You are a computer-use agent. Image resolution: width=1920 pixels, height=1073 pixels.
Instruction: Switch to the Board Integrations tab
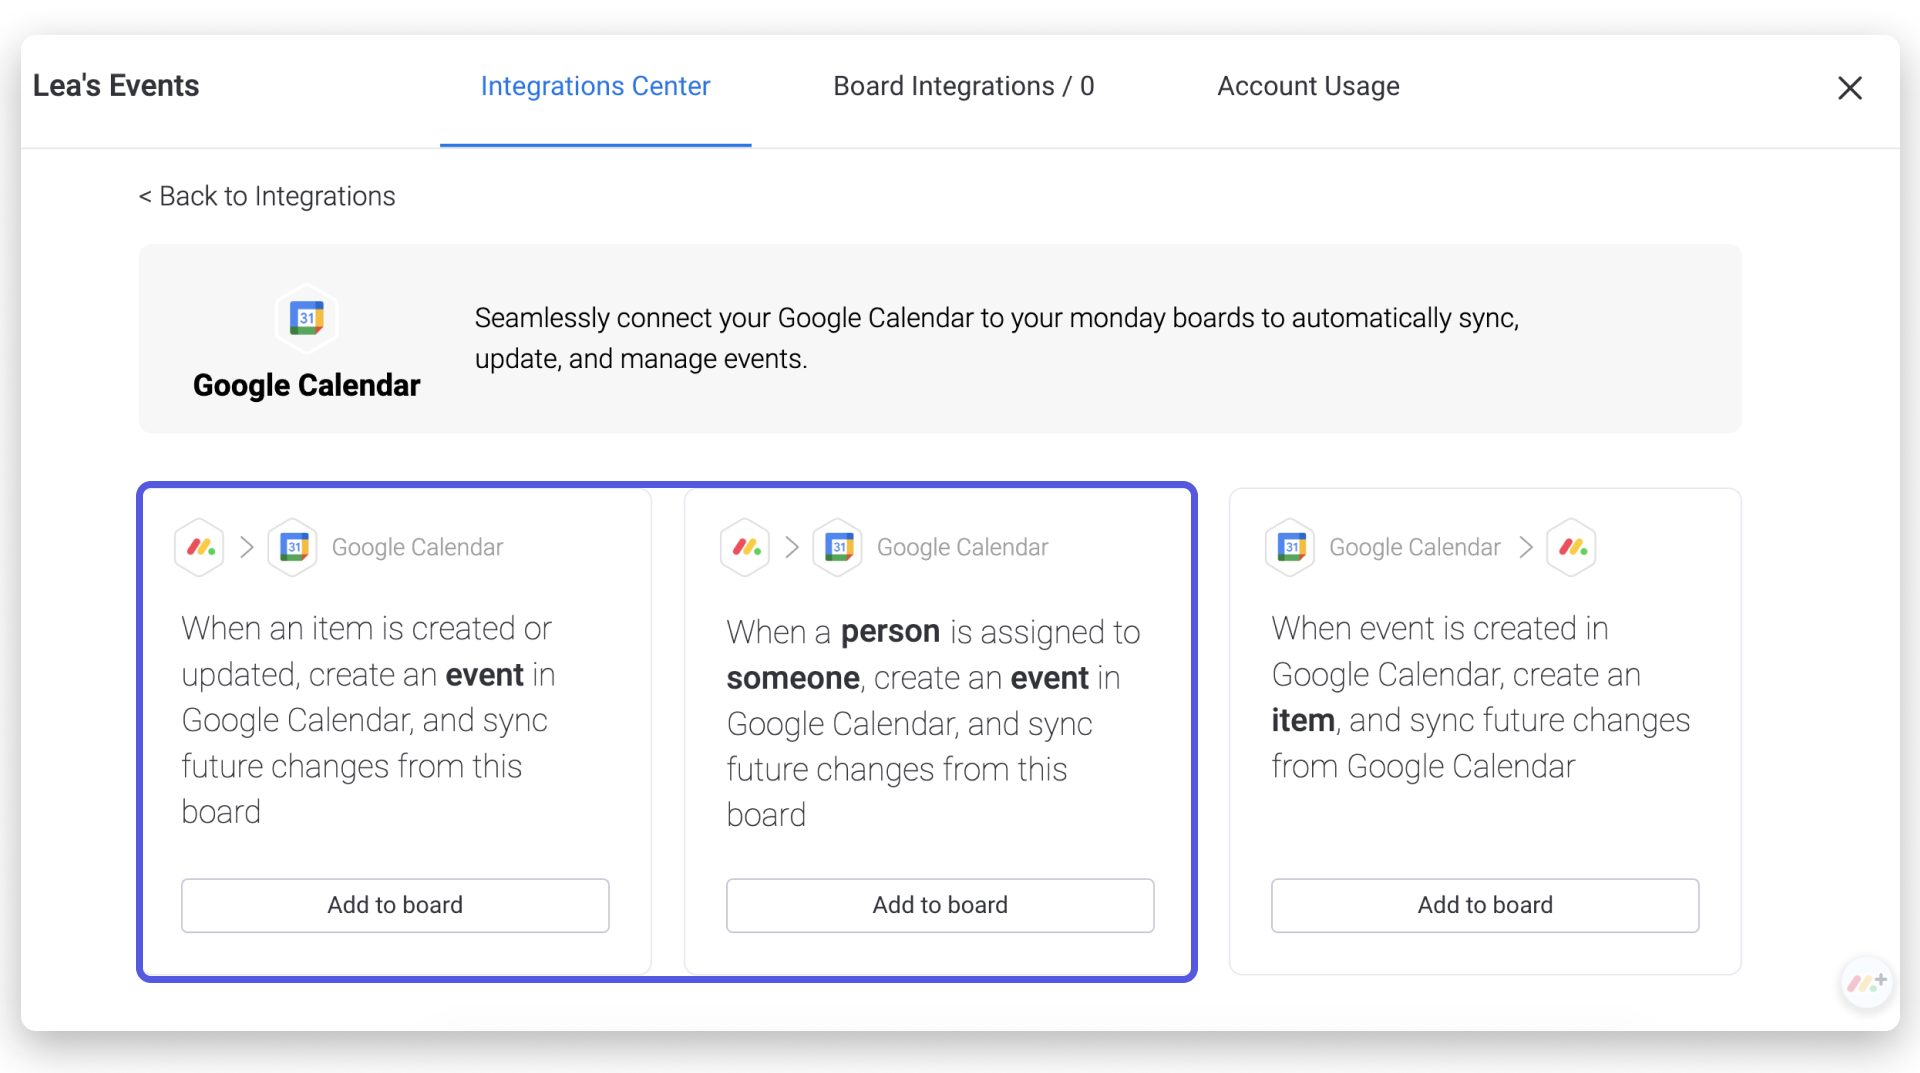click(x=963, y=86)
